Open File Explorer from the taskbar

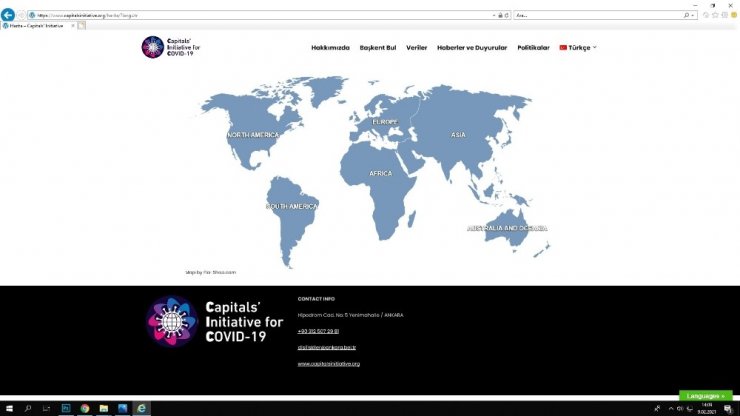point(104,408)
